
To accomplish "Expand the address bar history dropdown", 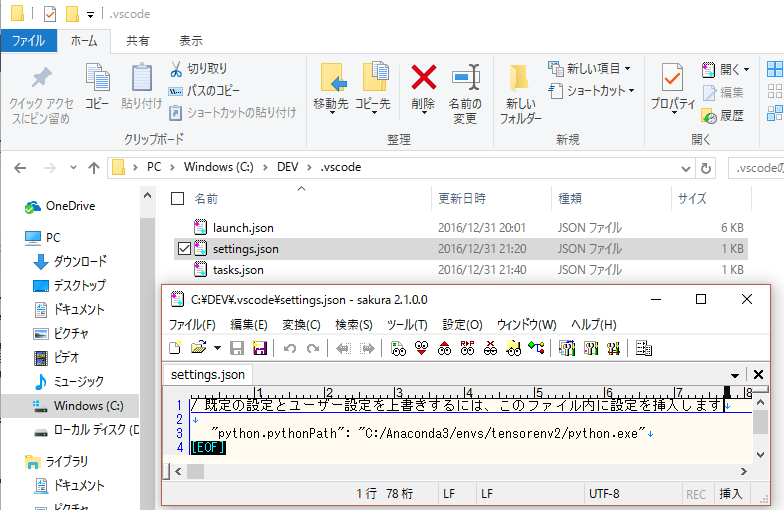I will 686,169.
